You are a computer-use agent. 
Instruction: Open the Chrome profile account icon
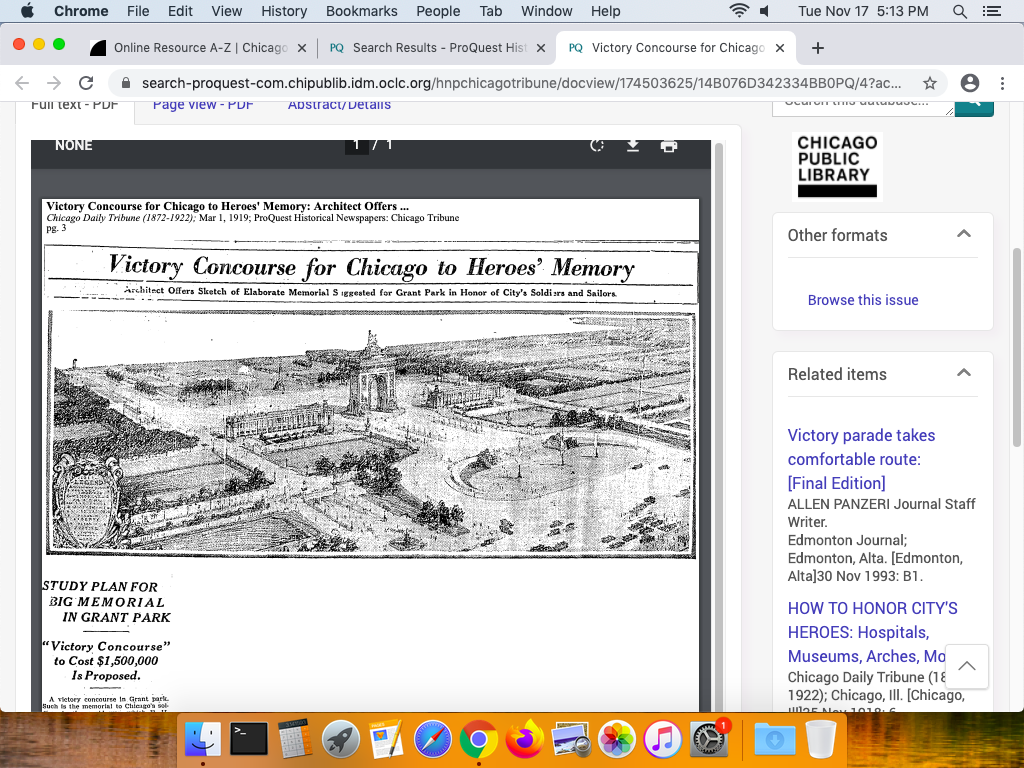click(x=969, y=83)
